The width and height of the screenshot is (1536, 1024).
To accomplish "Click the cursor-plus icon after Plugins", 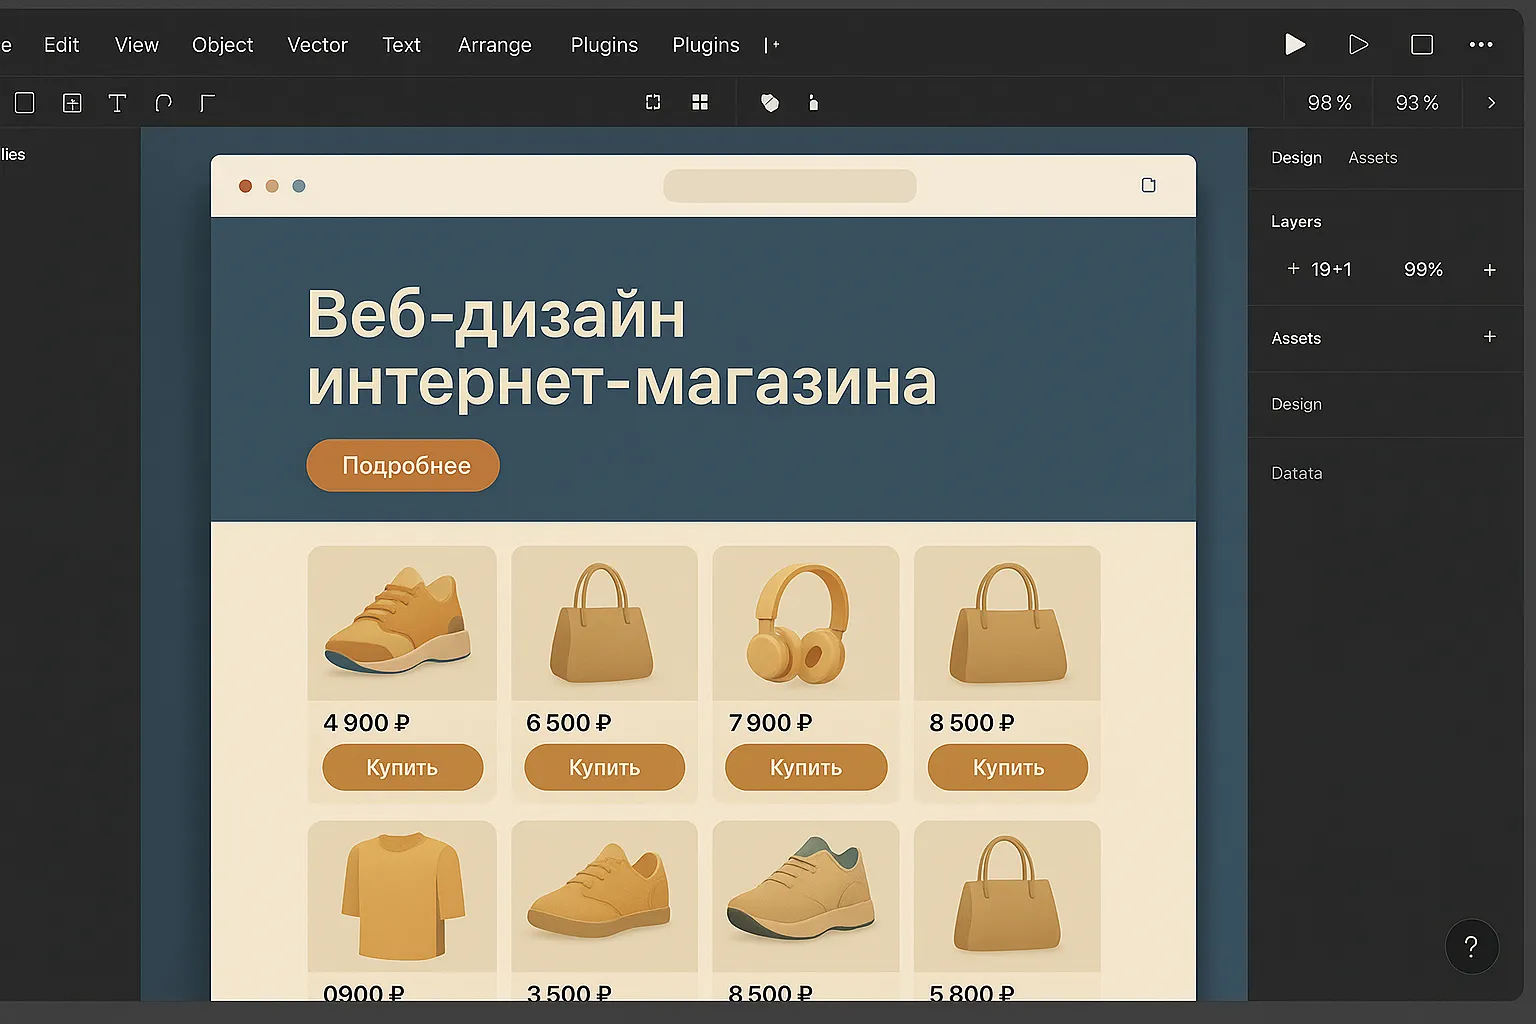I will tap(772, 45).
